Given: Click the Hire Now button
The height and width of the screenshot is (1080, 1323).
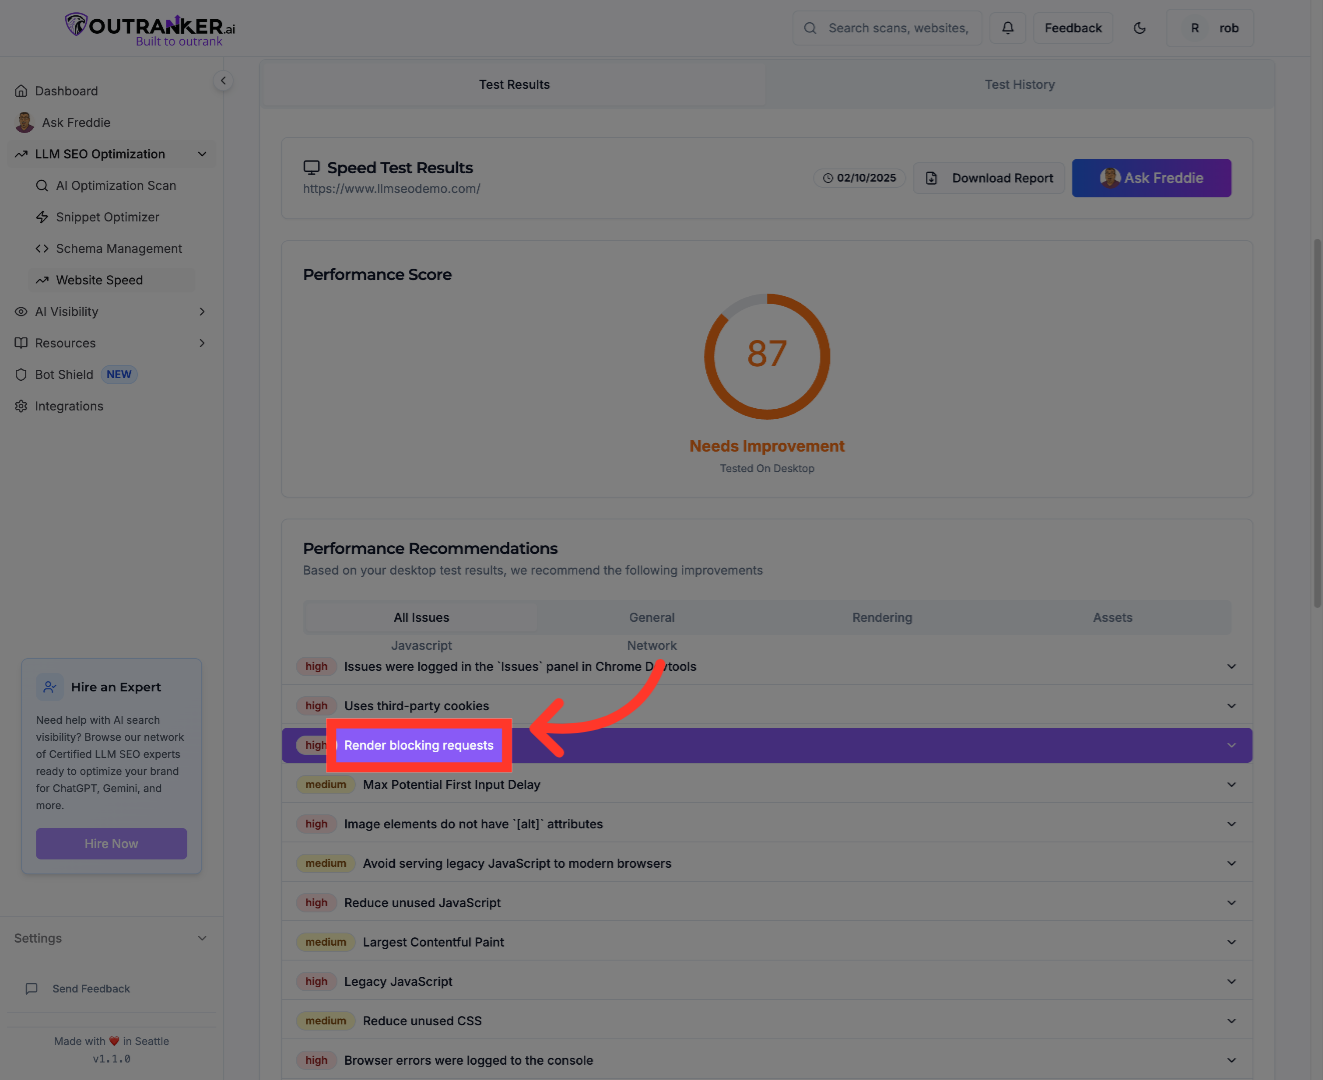Looking at the screenshot, I should (111, 843).
